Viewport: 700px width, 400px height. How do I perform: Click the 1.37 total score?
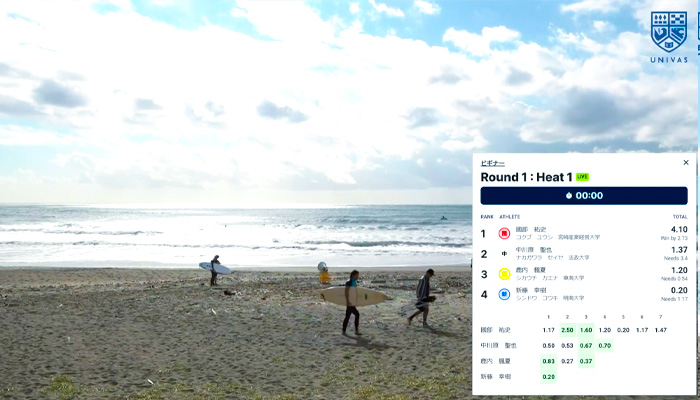(679, 250)
